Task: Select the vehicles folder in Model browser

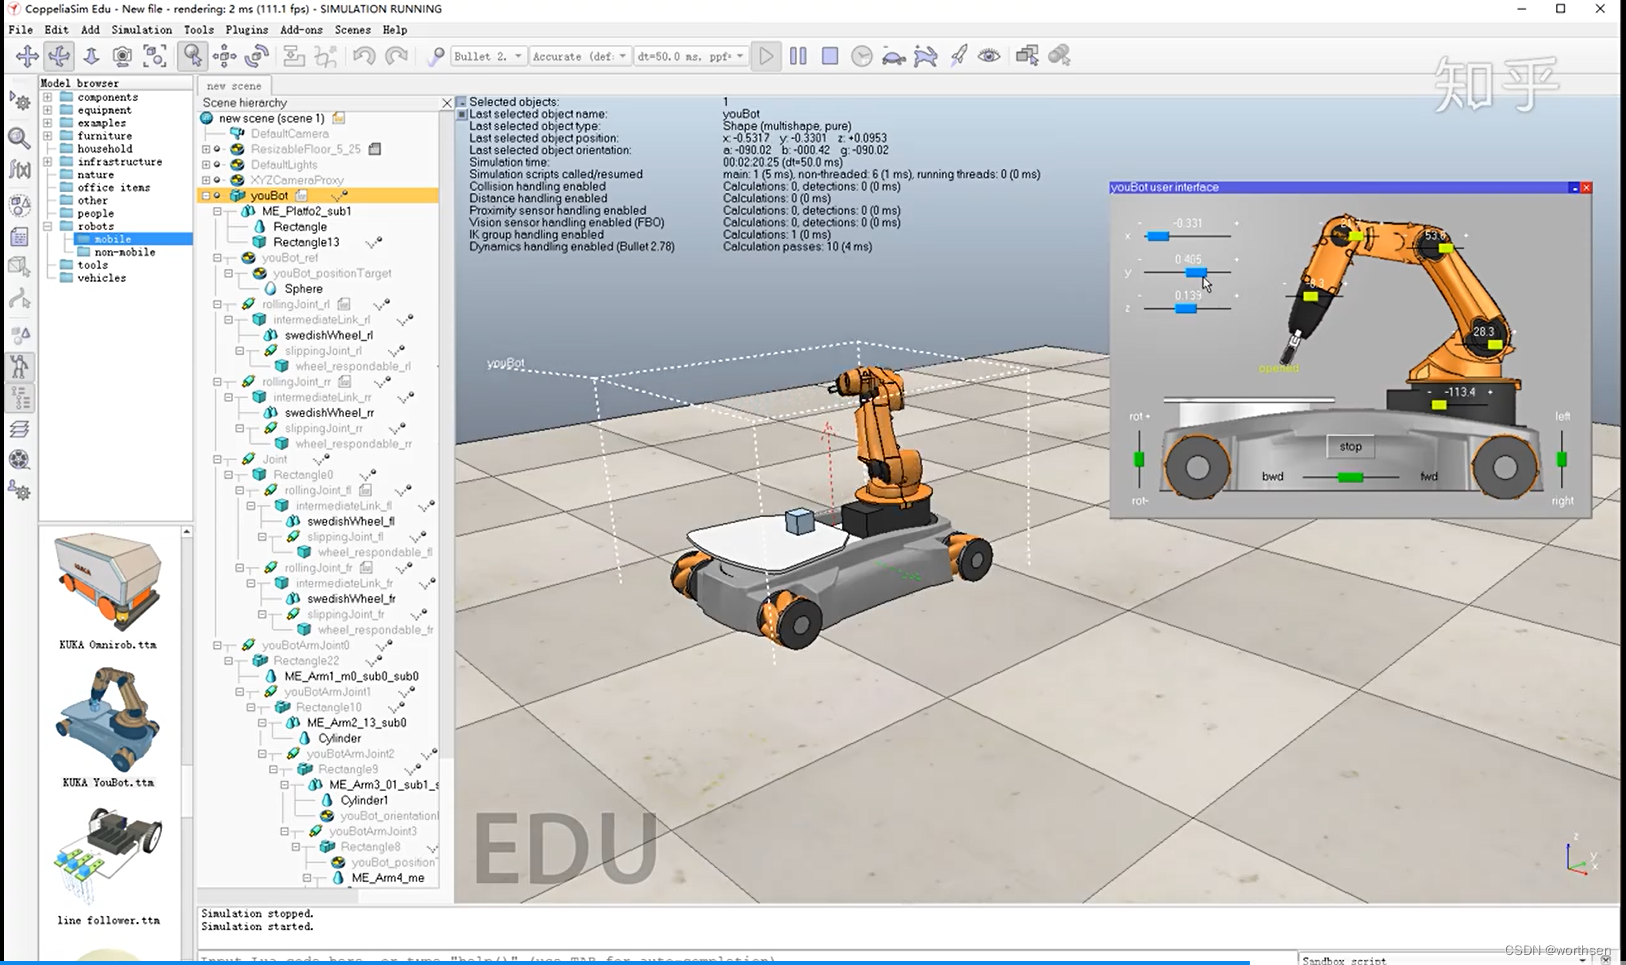Action: pos(102,278)
